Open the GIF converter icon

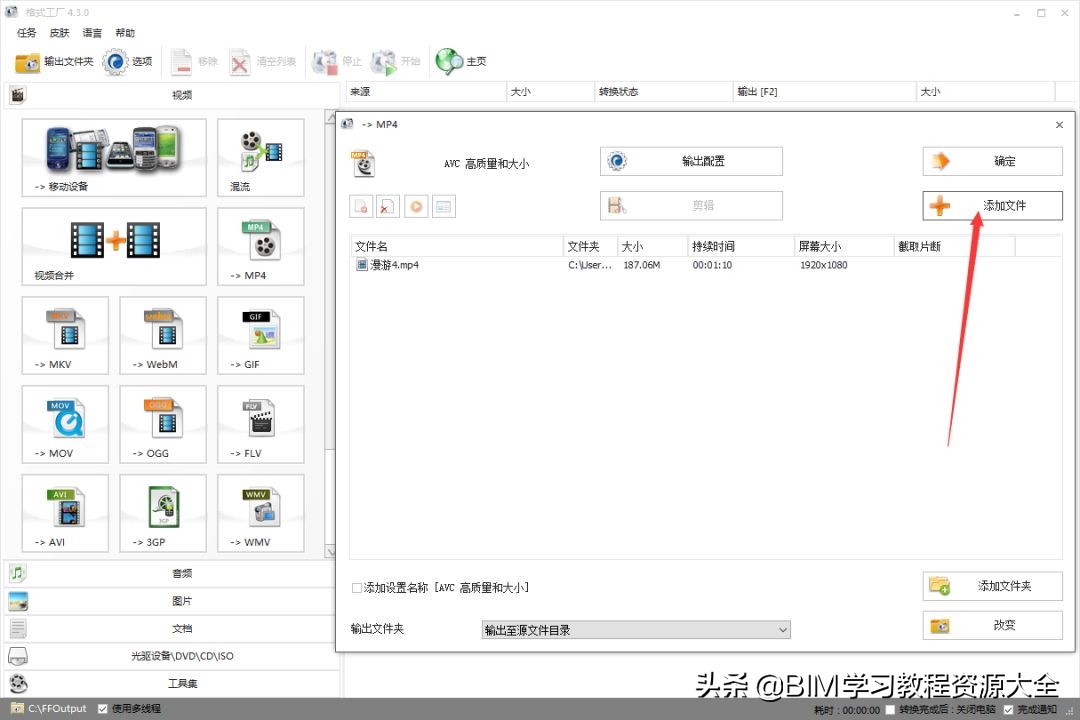click(x=260, y=335)
